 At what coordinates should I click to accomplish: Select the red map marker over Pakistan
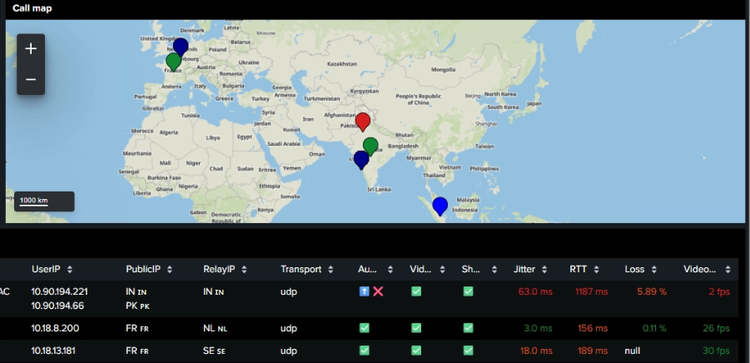point(363,122)
